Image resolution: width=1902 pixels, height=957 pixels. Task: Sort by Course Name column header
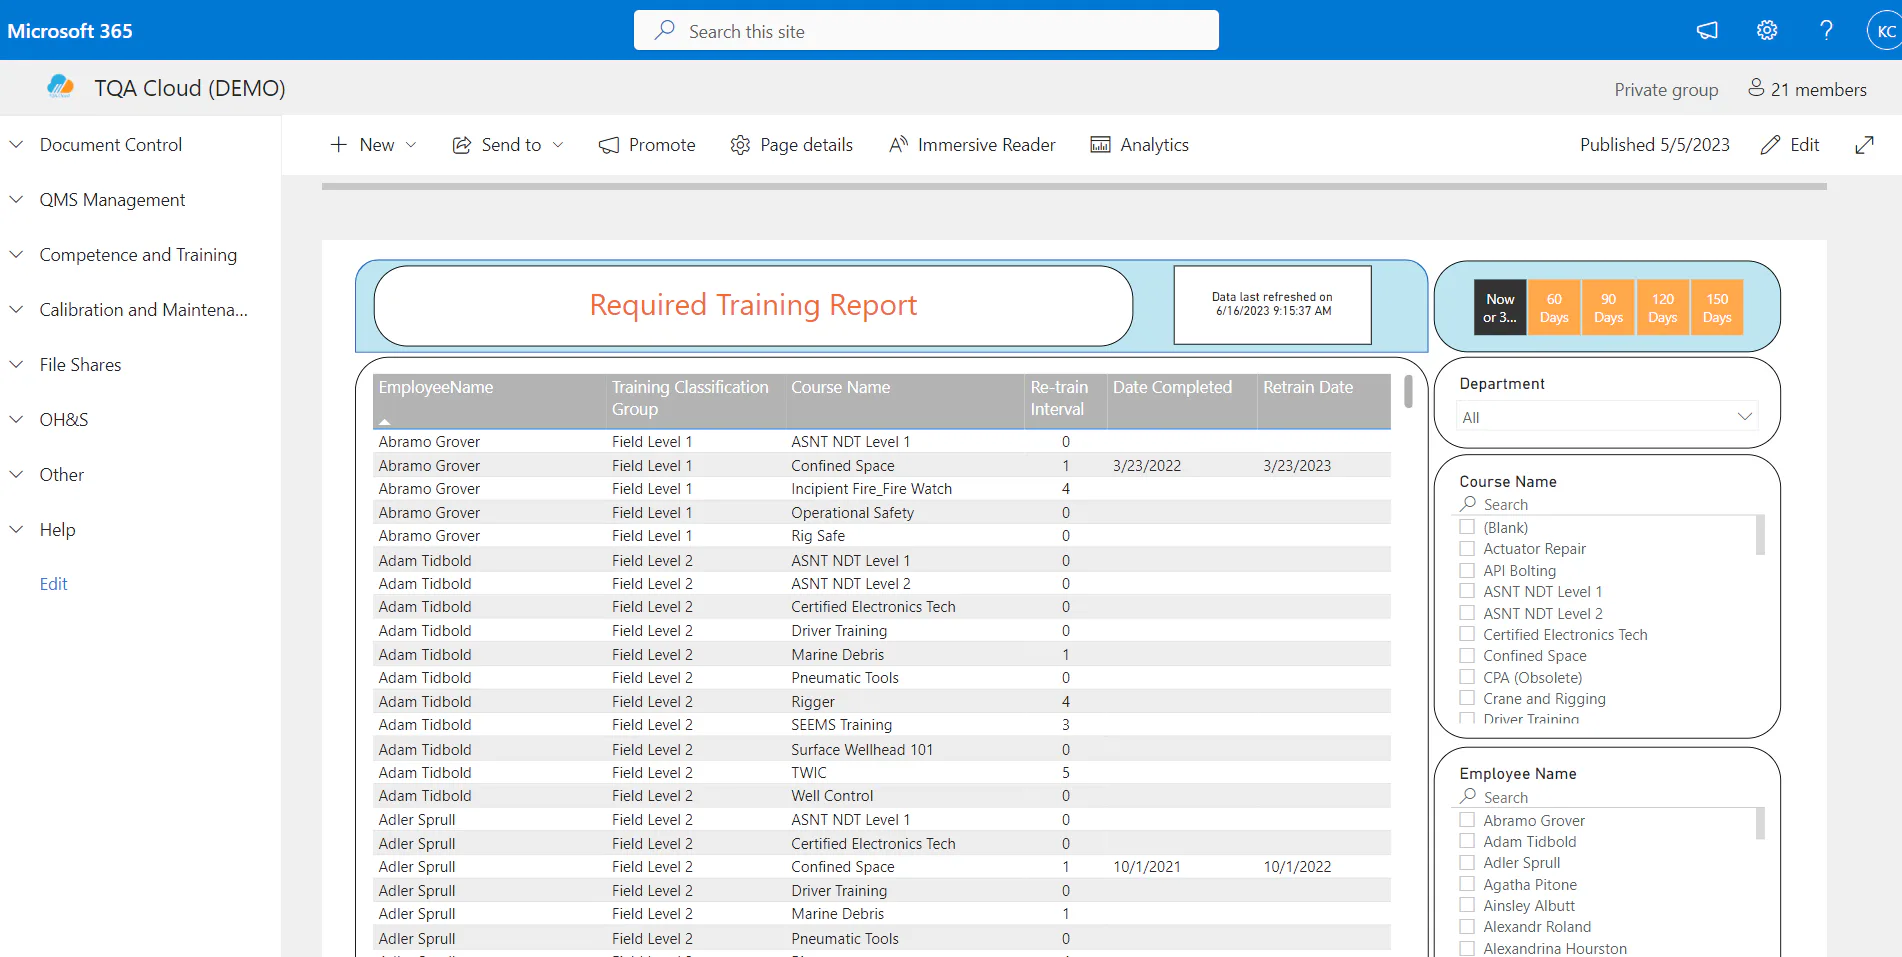coord(840,387)
